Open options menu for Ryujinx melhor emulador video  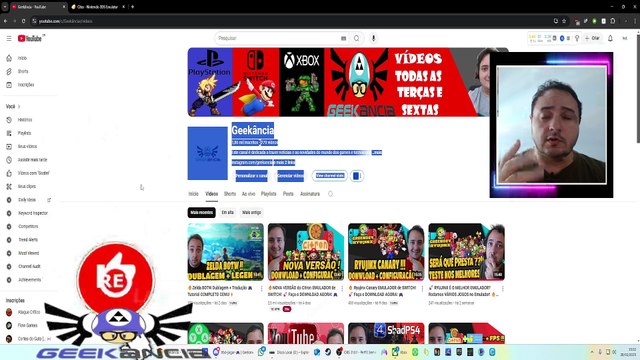click(x=502, y=289)
